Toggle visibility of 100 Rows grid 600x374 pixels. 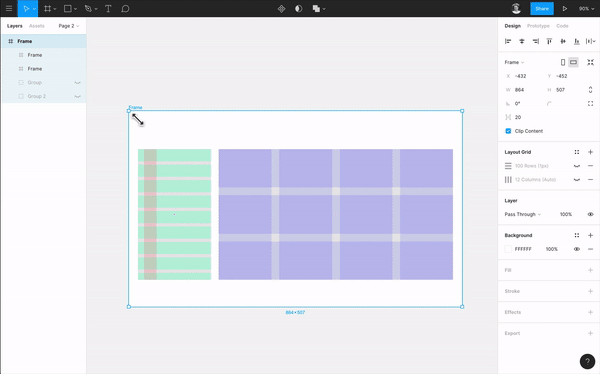pyautogui.click(x=577, y=166)
